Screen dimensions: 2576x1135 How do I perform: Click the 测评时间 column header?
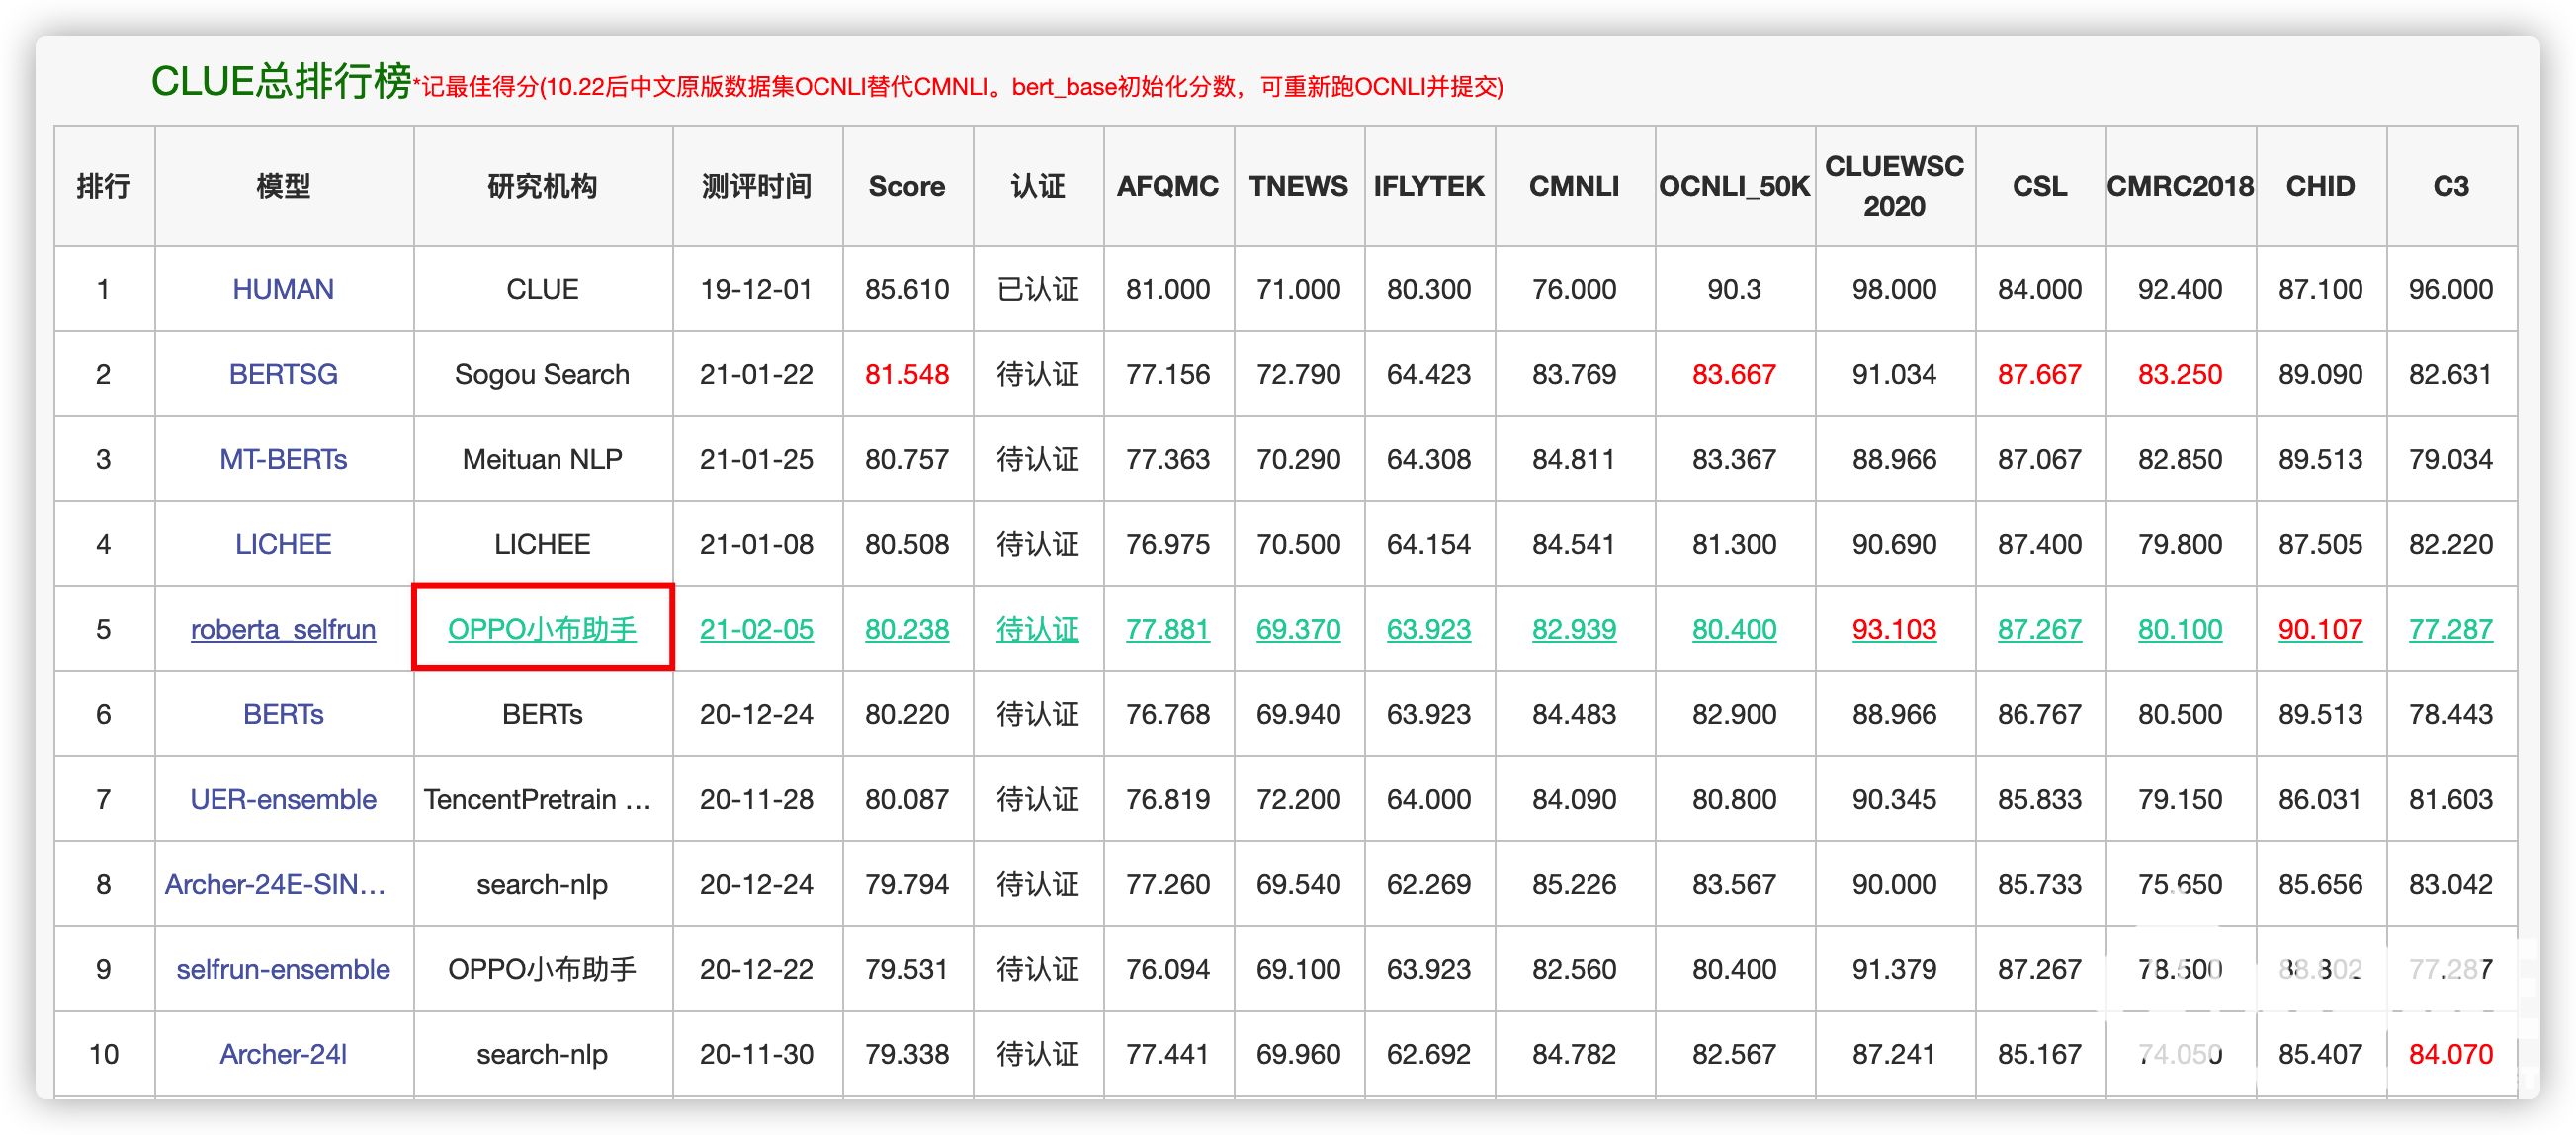pyautogui.click(x=756, y=186)
